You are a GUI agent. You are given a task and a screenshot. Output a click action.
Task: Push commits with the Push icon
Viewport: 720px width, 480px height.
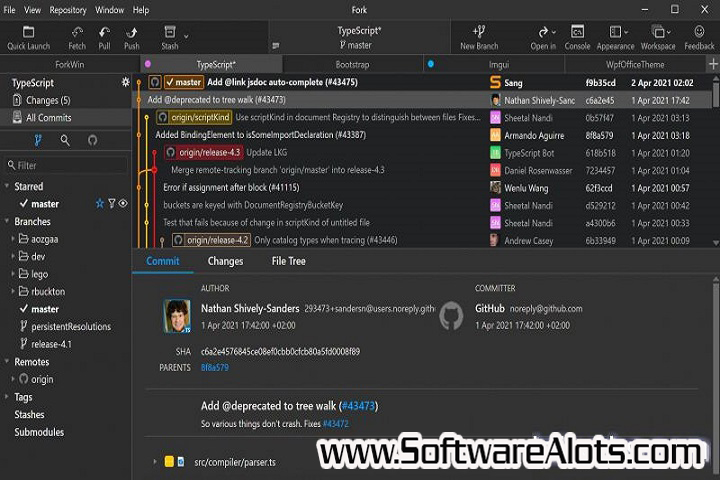click(x=131, y=37)
